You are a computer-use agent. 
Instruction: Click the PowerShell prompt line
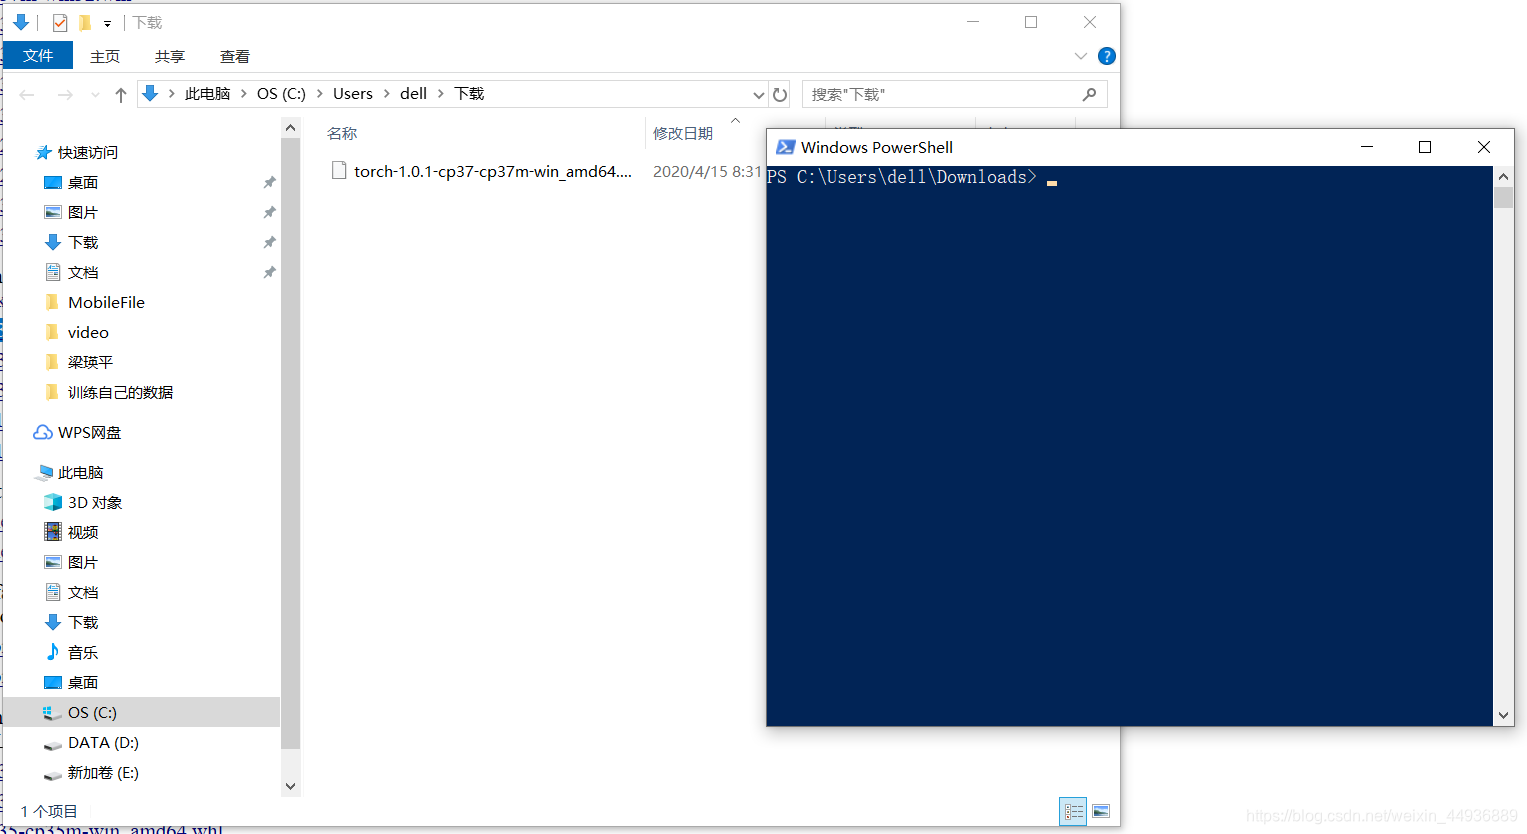point(911,177)
